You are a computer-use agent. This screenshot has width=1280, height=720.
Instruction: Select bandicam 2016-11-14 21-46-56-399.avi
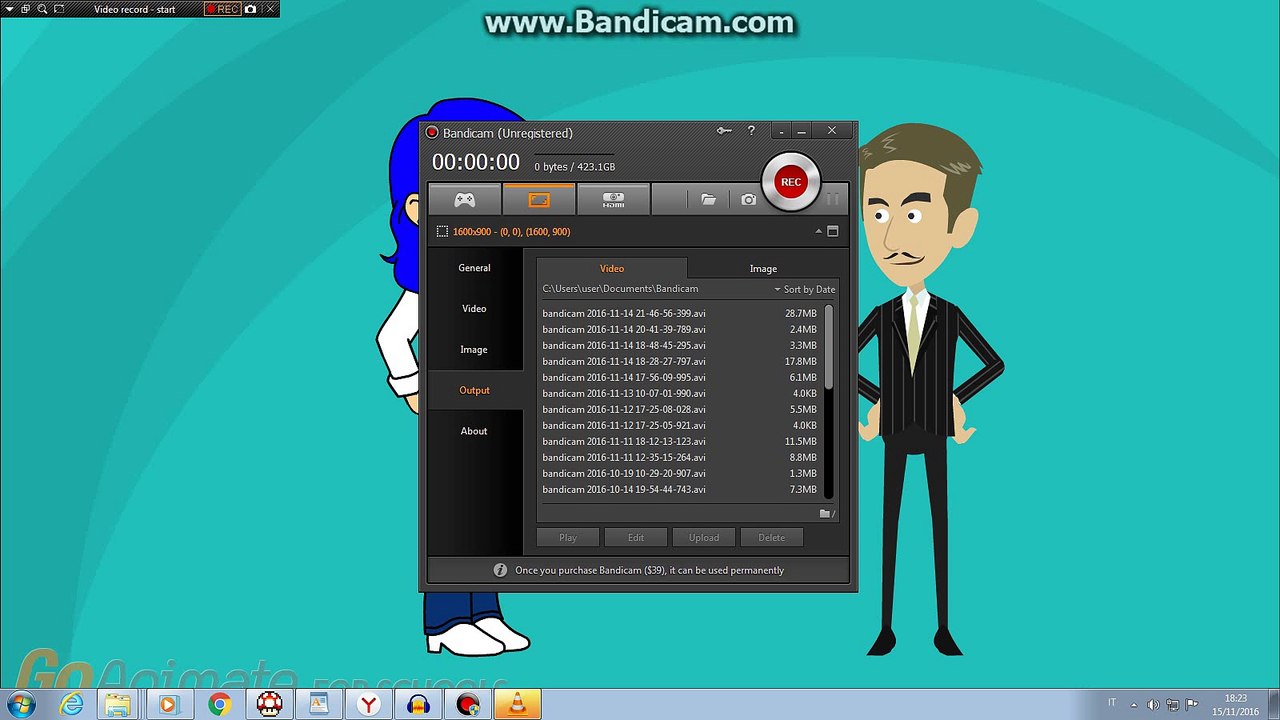click(x=680, y=313)
